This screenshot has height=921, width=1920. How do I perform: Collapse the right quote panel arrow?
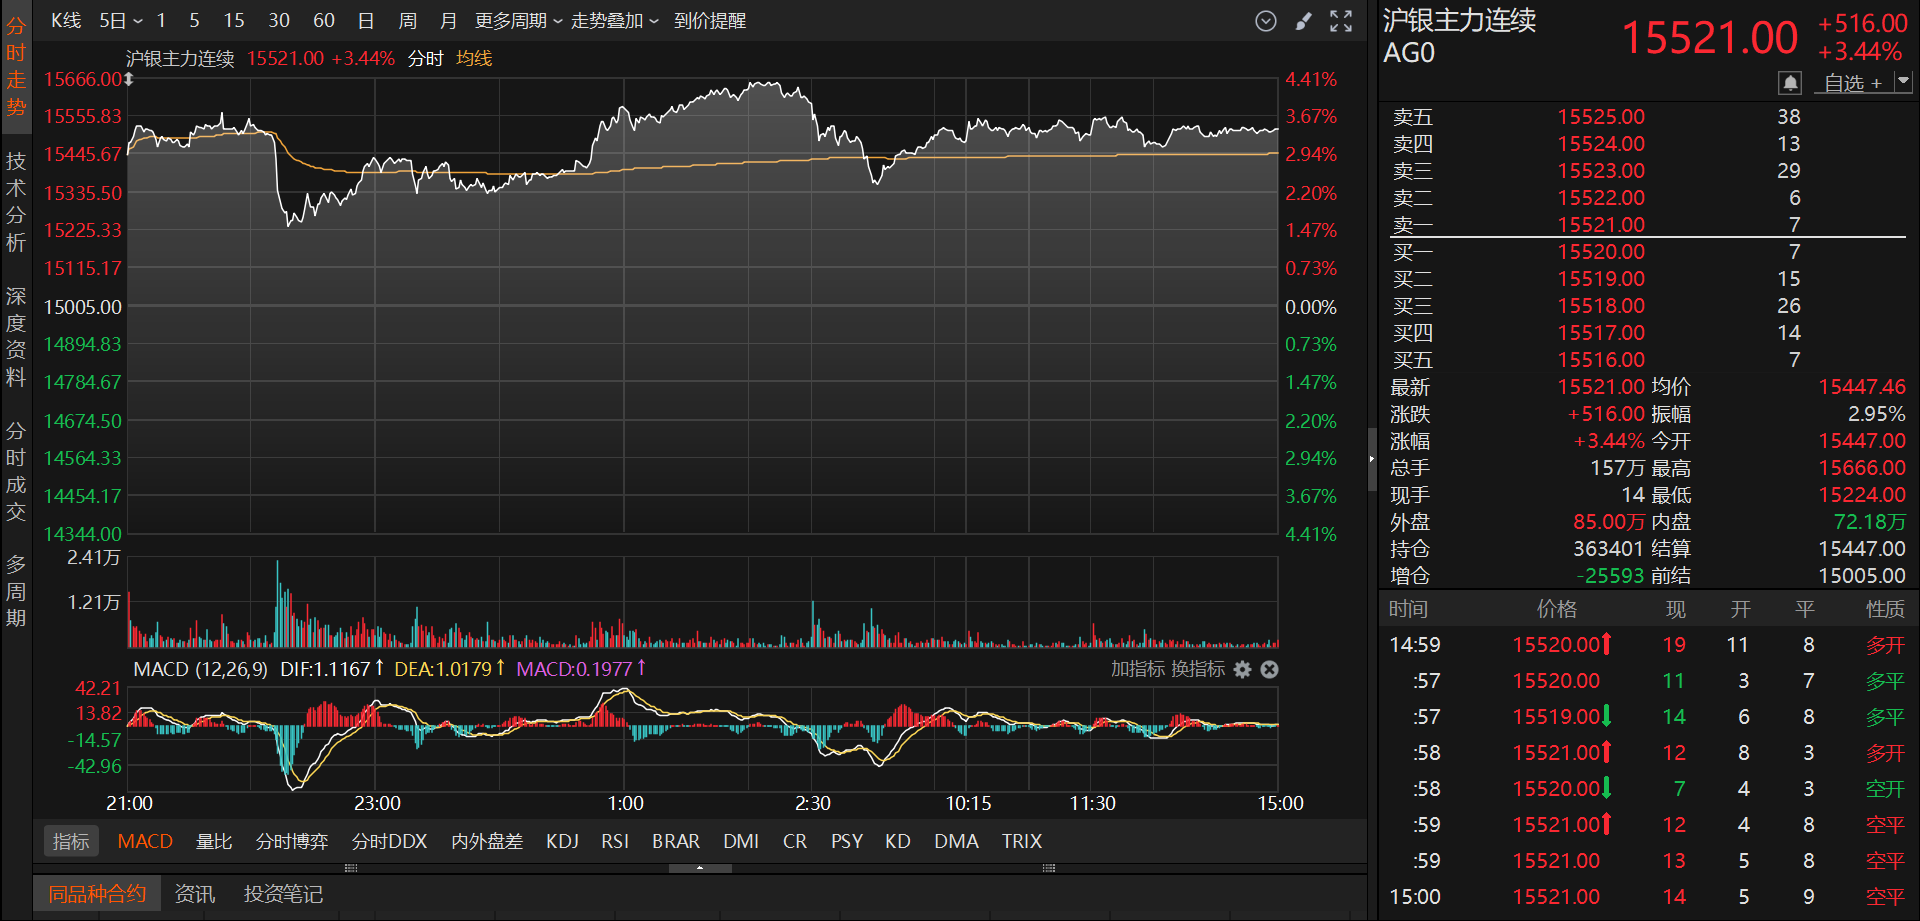1371,459
